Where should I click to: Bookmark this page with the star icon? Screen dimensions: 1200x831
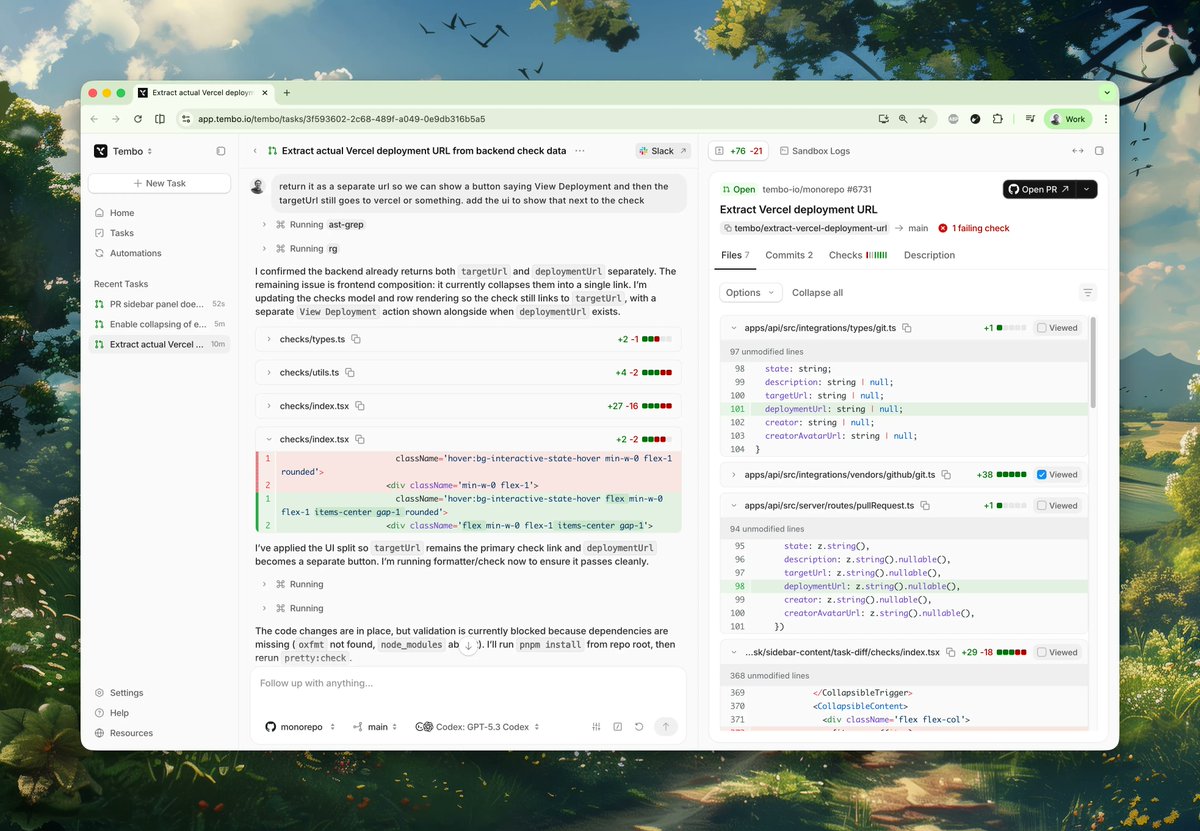point(923,118)
